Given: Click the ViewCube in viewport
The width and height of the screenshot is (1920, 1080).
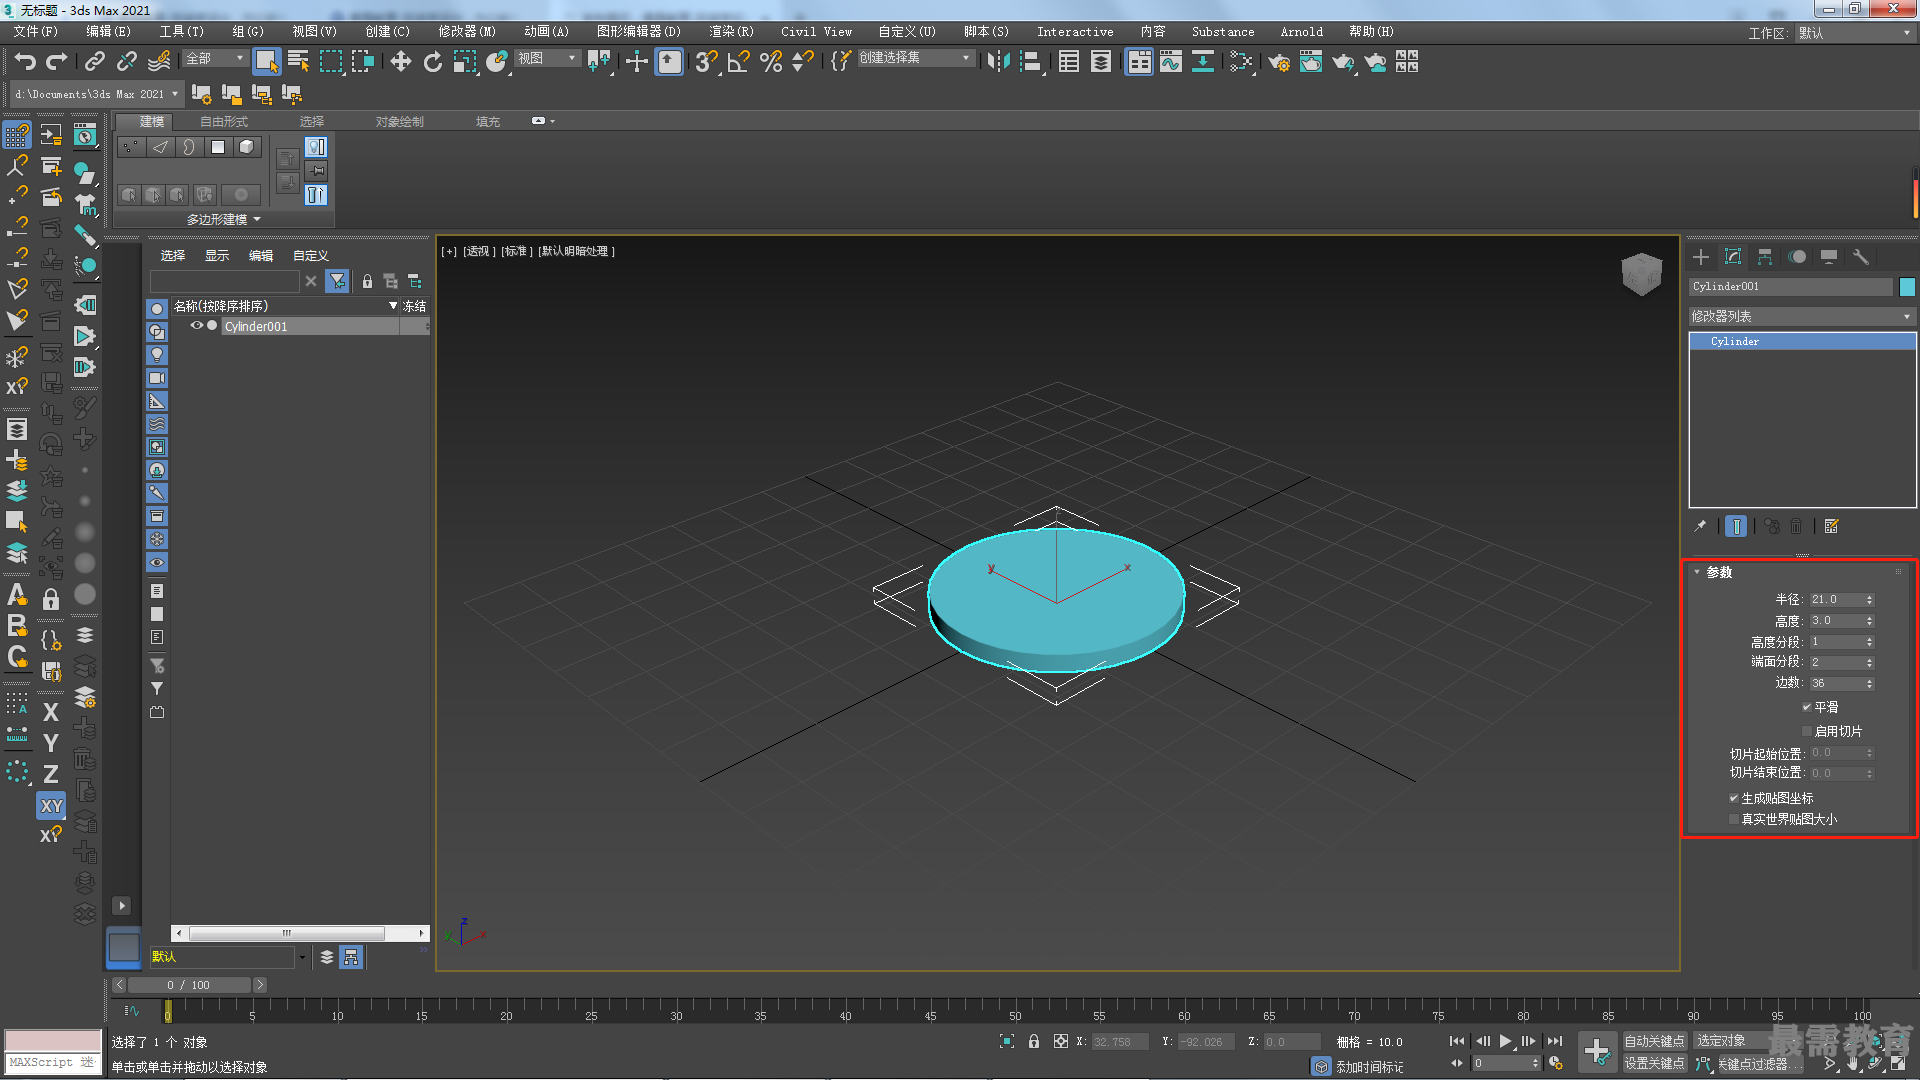Looking at the screenshot, I should tap(1641, 272).
